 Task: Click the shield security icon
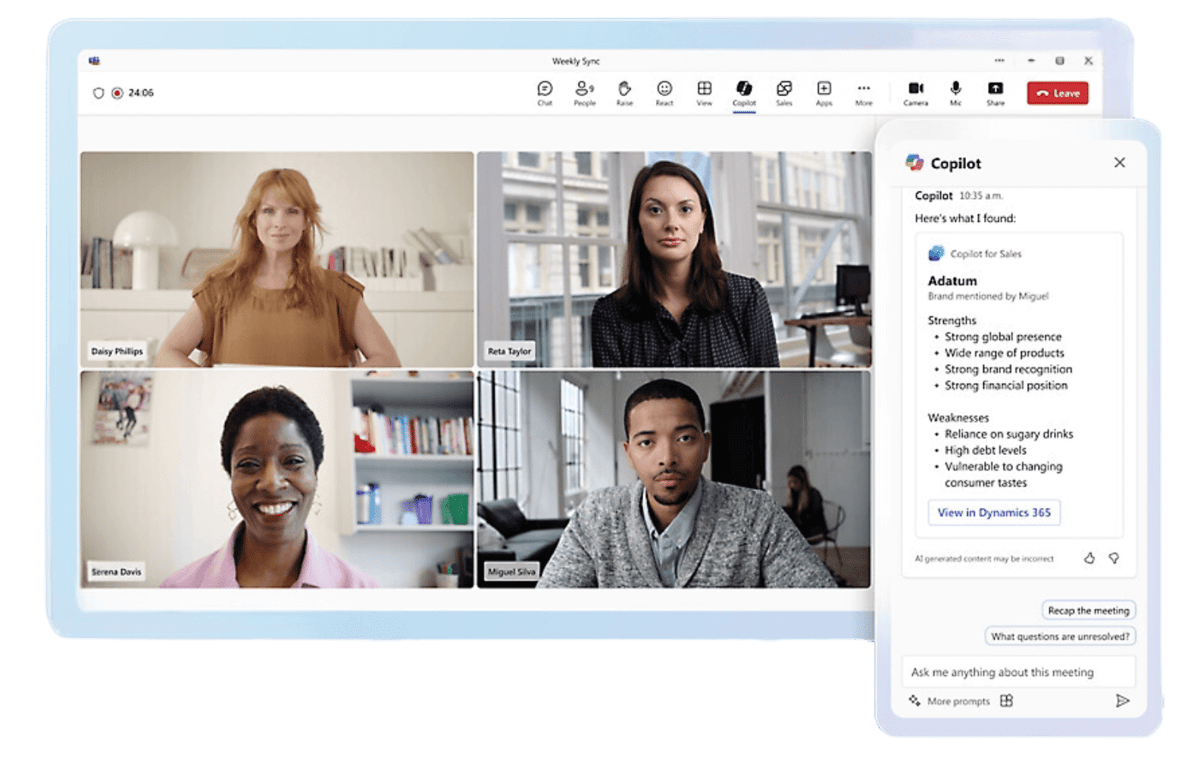(98, 93)
